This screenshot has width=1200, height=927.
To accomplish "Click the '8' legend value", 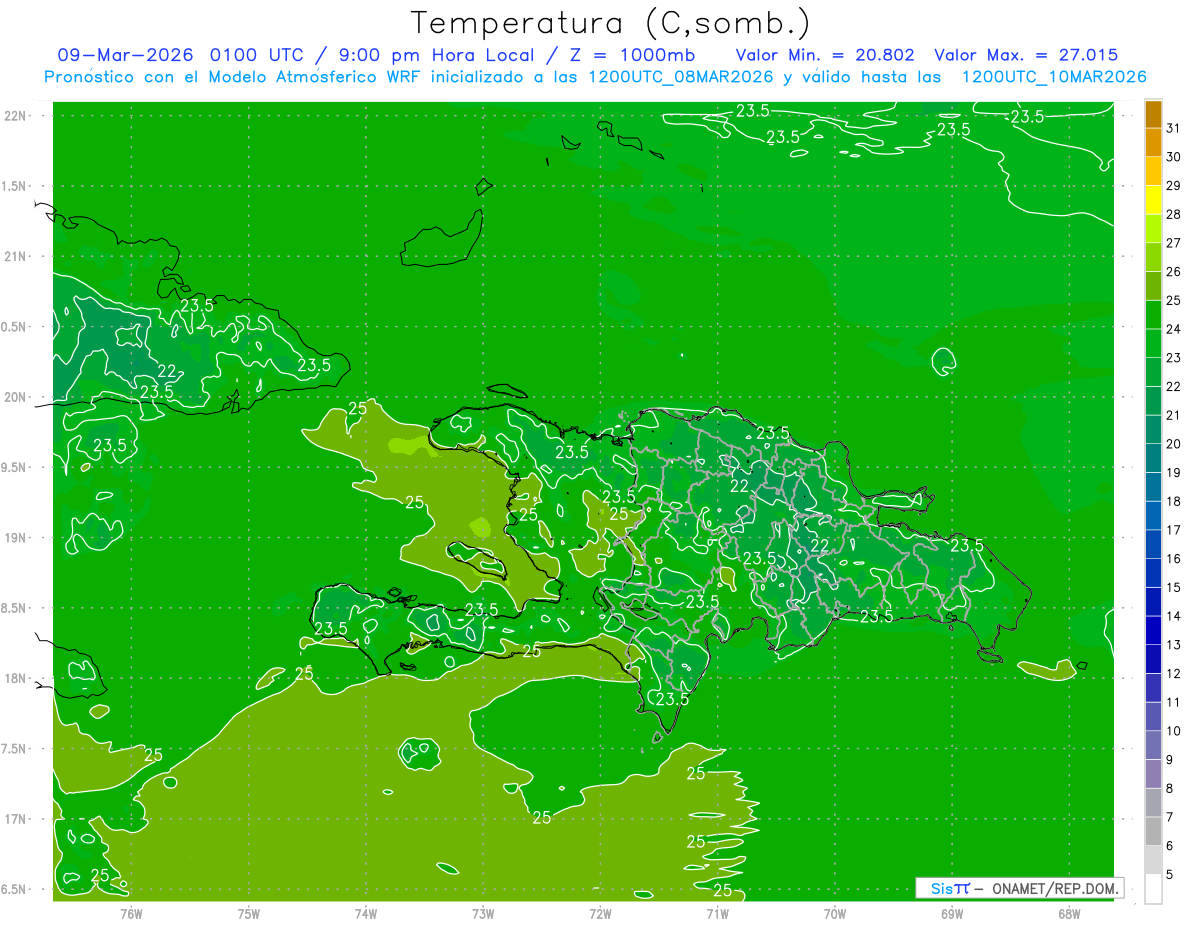I will 1170,789.
